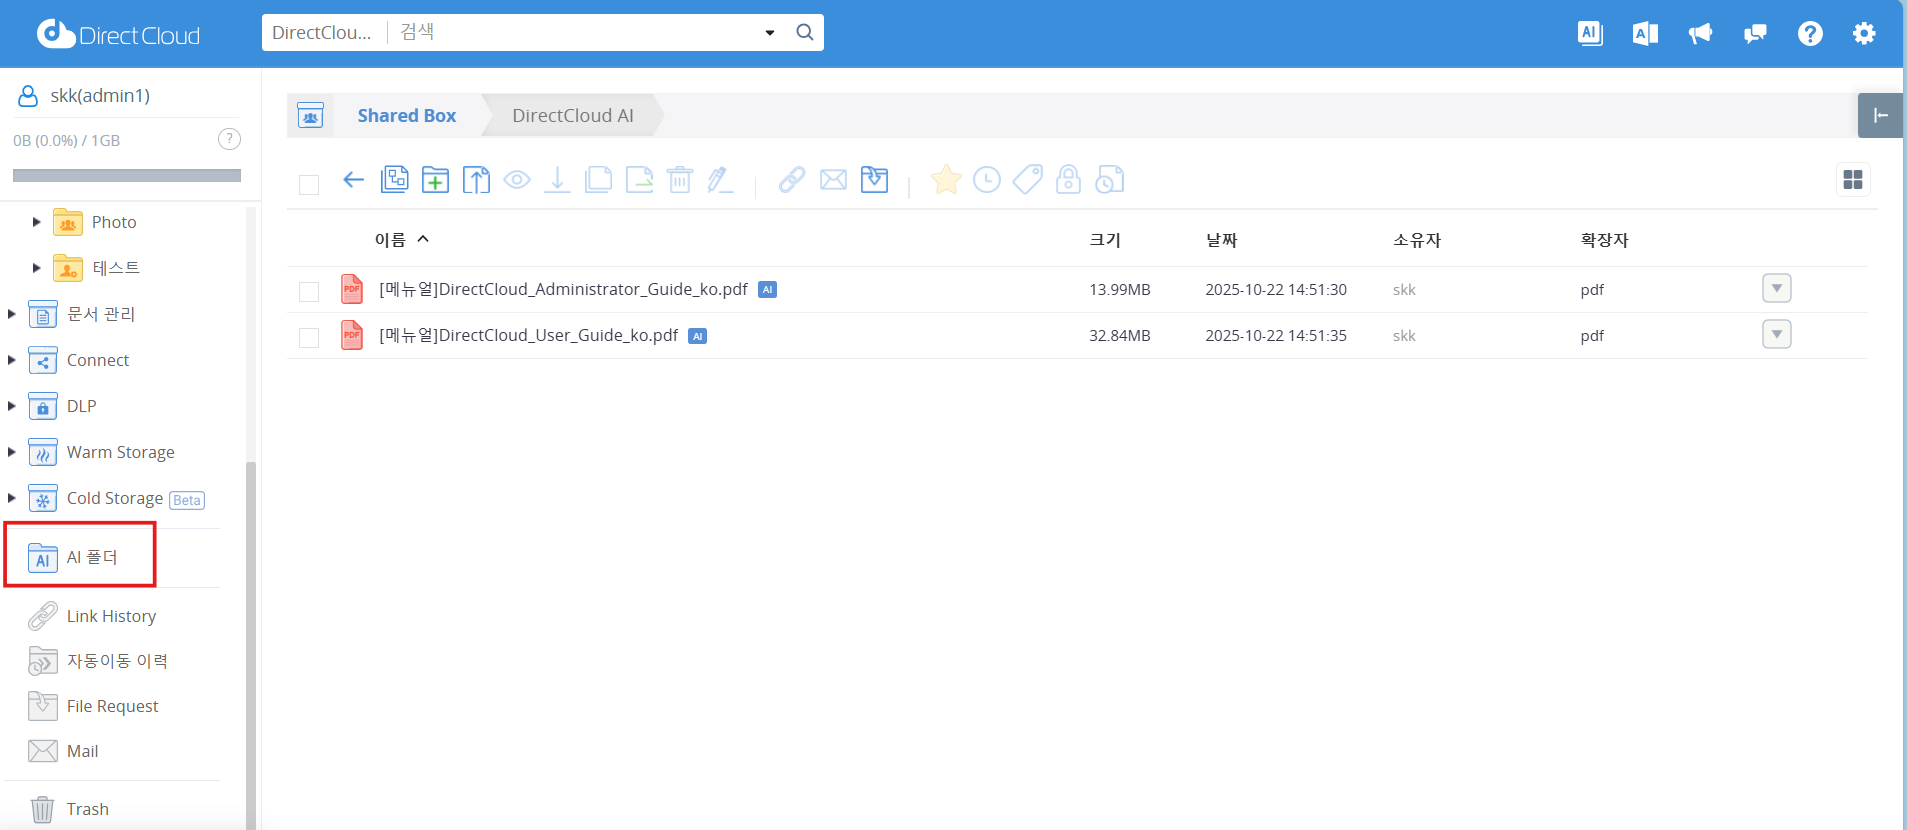Toggle the select-all checkbox in the toolbar
Image resolution: width=1907 pixels, height=830 pixels.
click(309, 185)
